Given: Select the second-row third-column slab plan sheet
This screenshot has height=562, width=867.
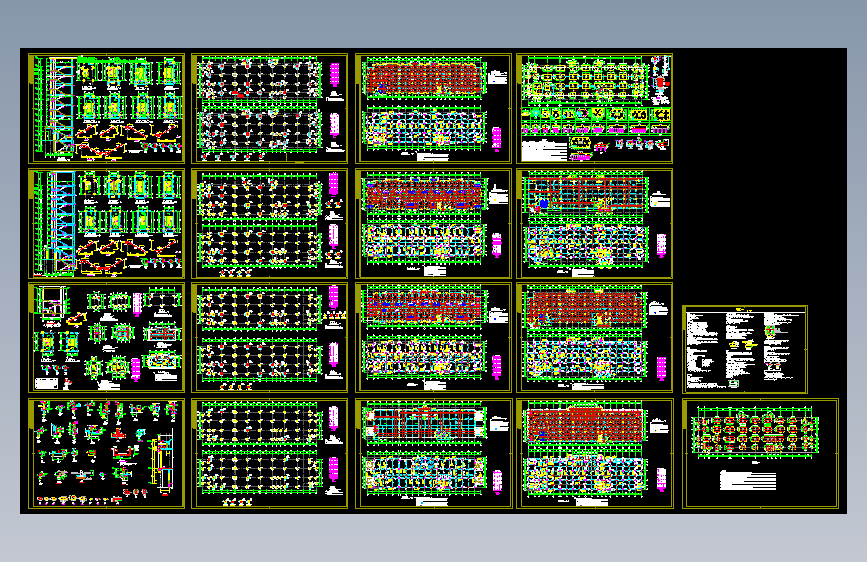Looking at the screenshot, I should pos(433,223).
